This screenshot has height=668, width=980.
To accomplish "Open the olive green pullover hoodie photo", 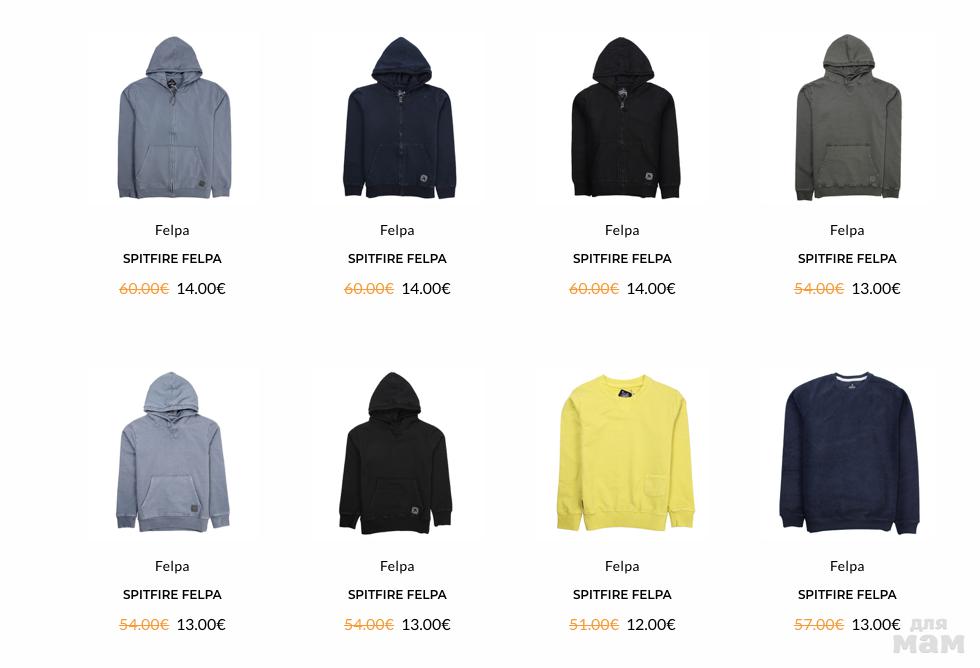I will click(x=848, y=118).
